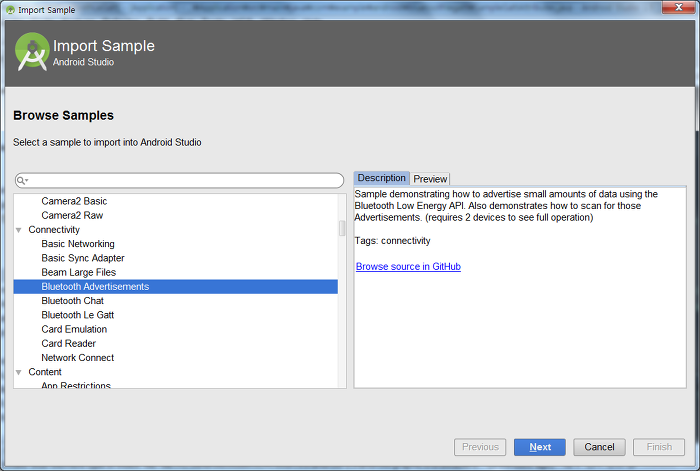Select the Basic Networking sample

coord(78,244)
